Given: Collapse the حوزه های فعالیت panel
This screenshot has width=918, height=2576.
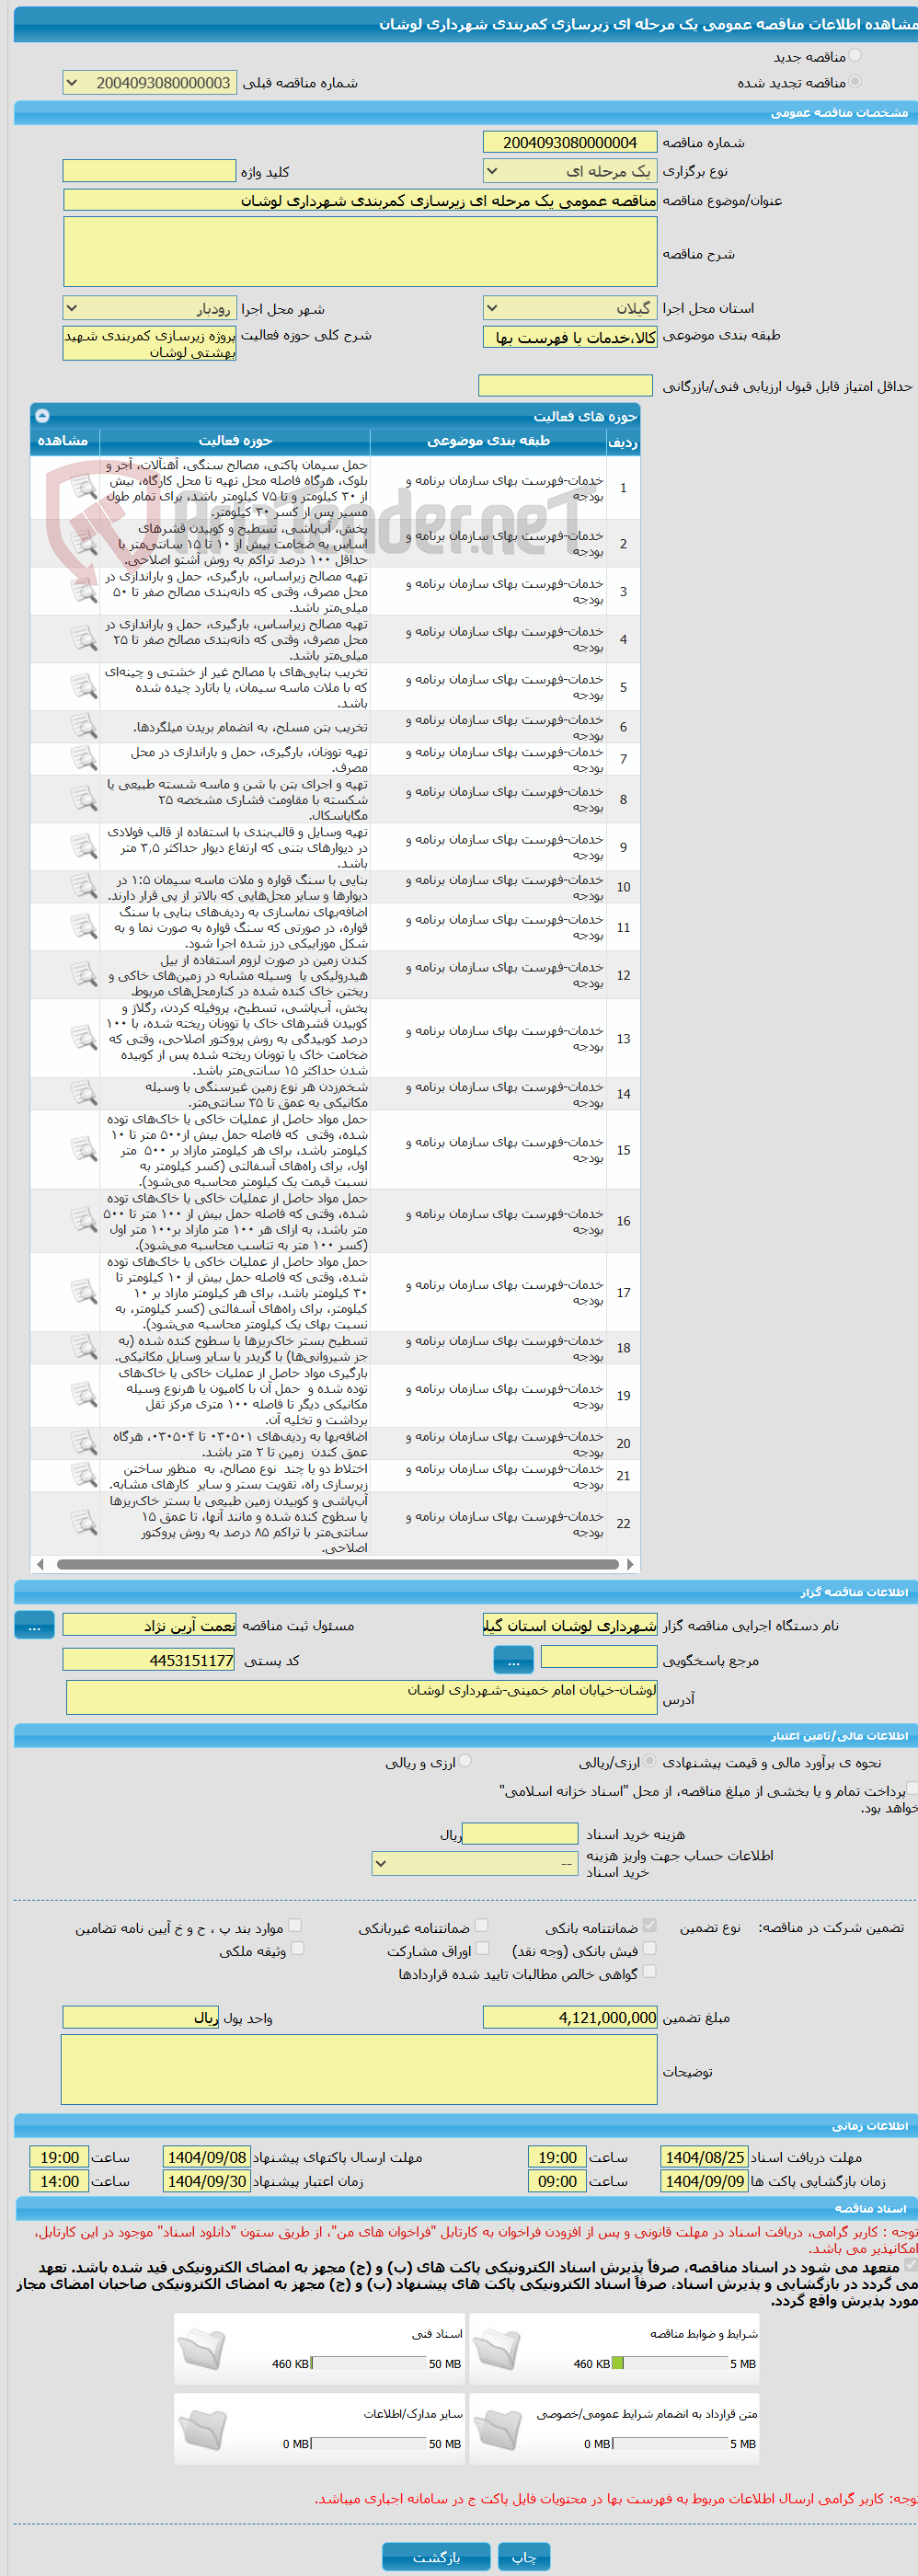Looking at the screenshot, I should point(41,415).
